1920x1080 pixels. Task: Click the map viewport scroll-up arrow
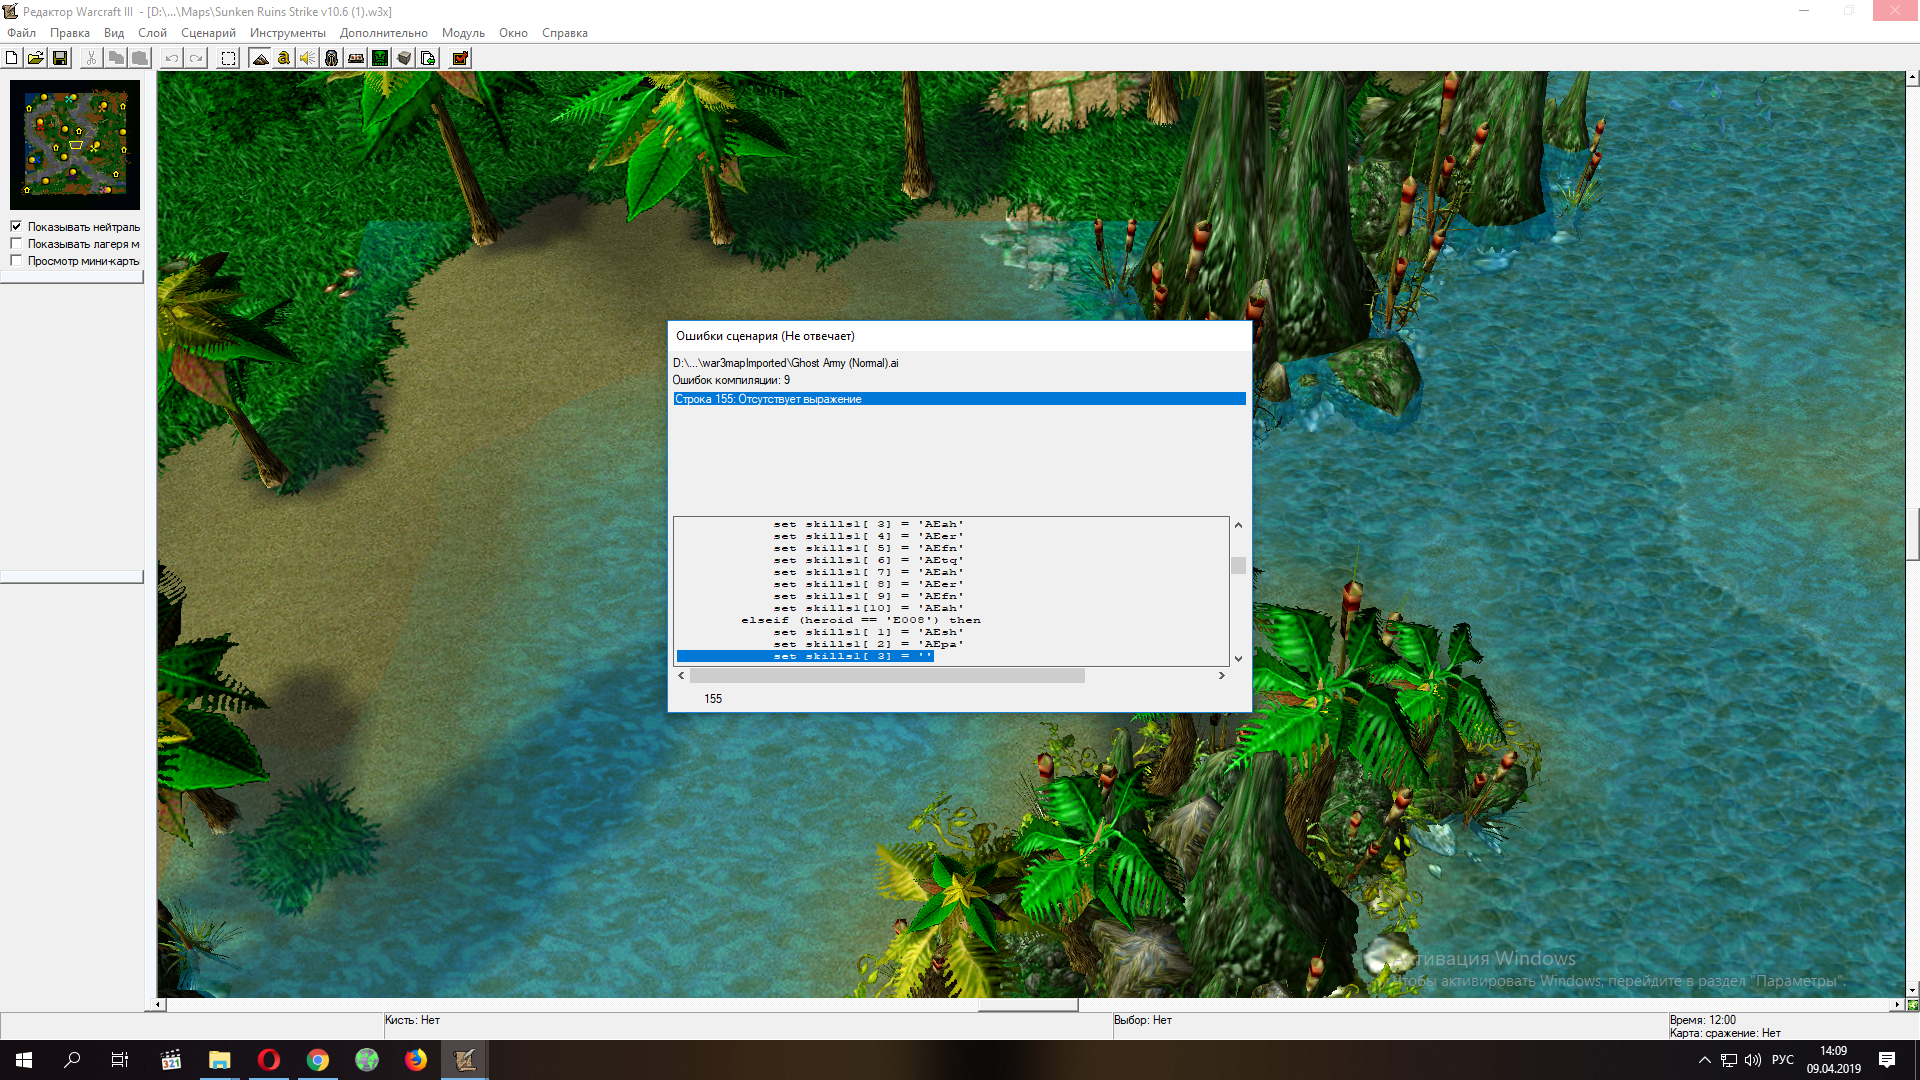(1912, 77)
